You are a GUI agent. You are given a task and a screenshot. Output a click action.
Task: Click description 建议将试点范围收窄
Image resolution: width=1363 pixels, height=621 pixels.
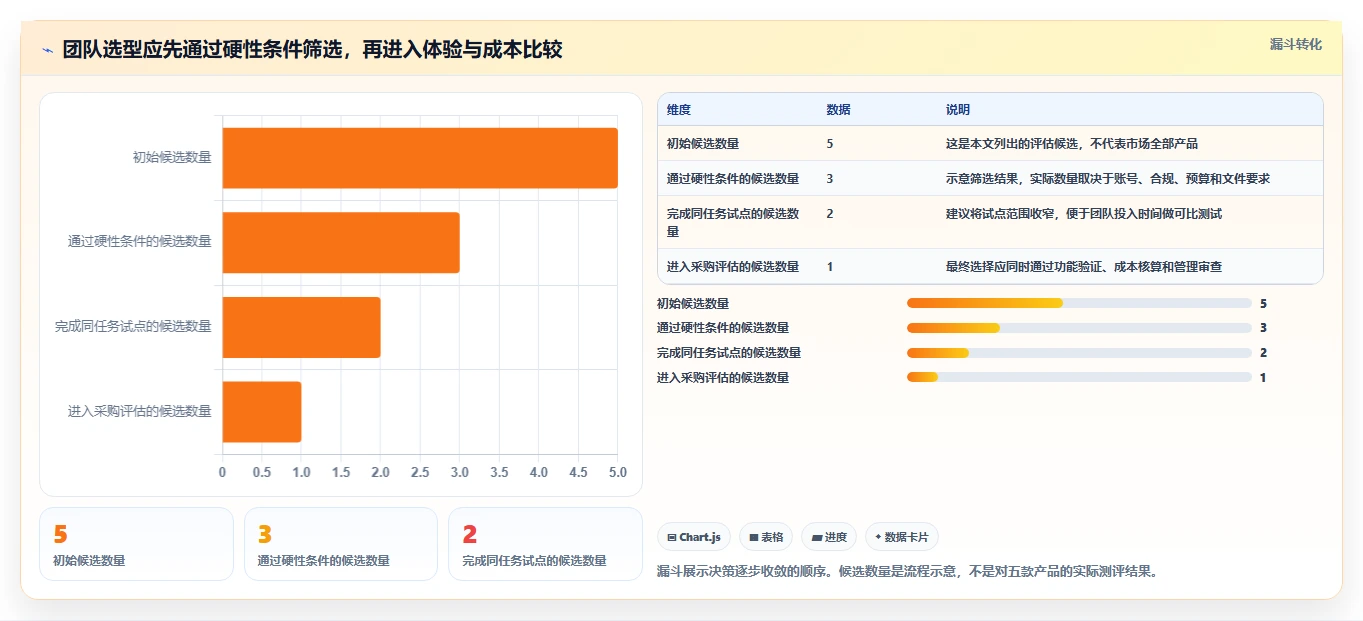[x=1084, y=214]
